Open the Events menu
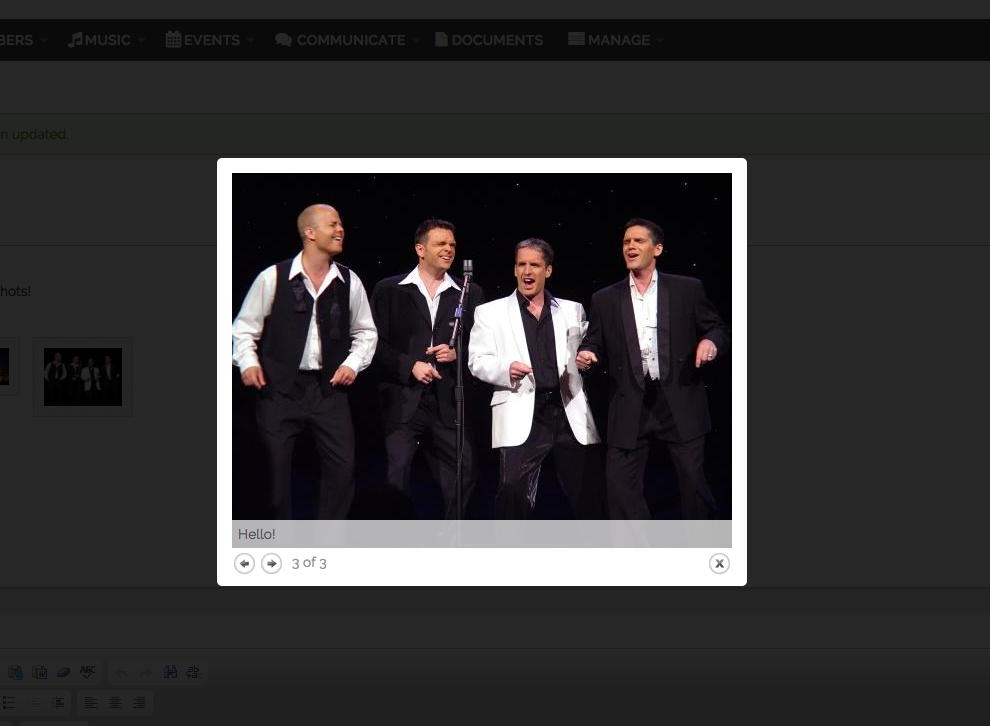Image resolution: width=990 pixels, height=726 pixels. click(203, 40)
